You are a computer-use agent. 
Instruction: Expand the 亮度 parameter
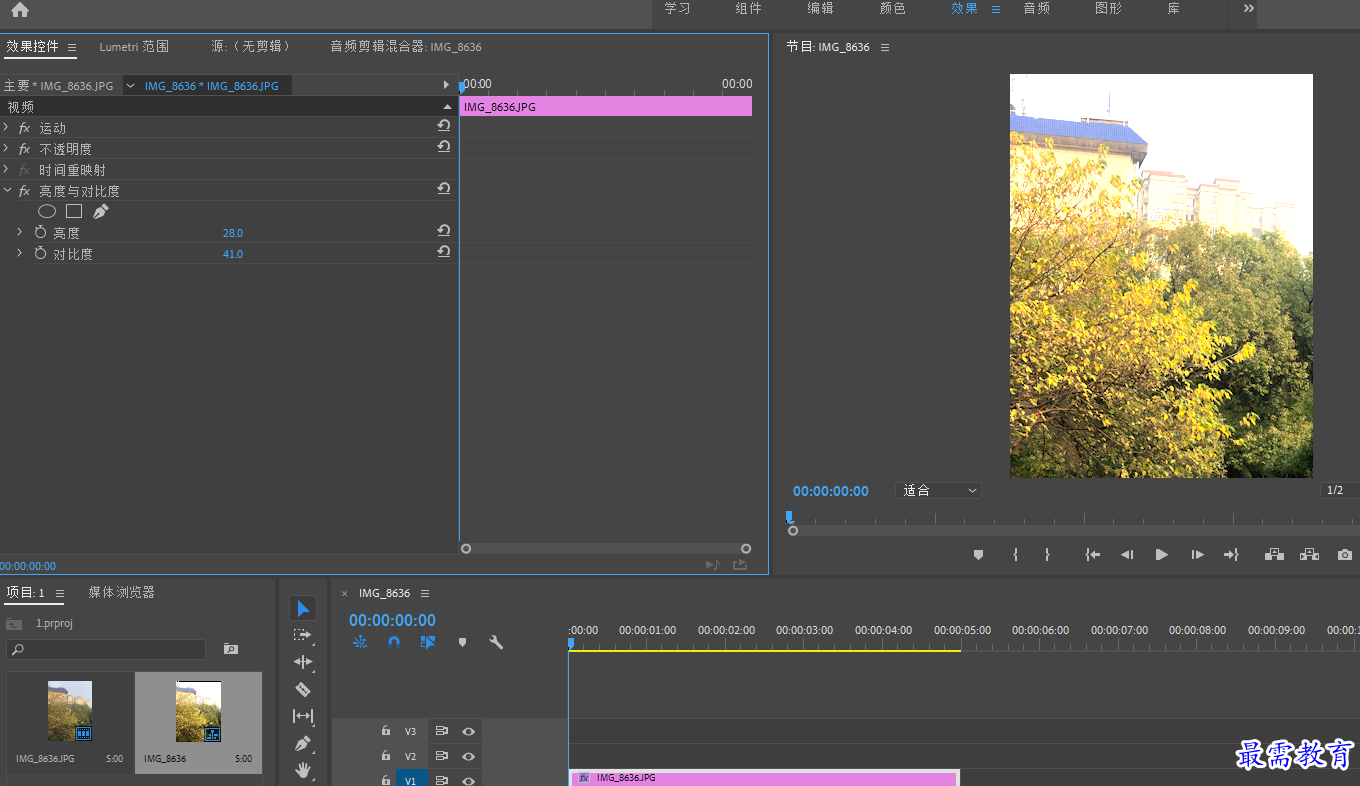click(19, 232)
